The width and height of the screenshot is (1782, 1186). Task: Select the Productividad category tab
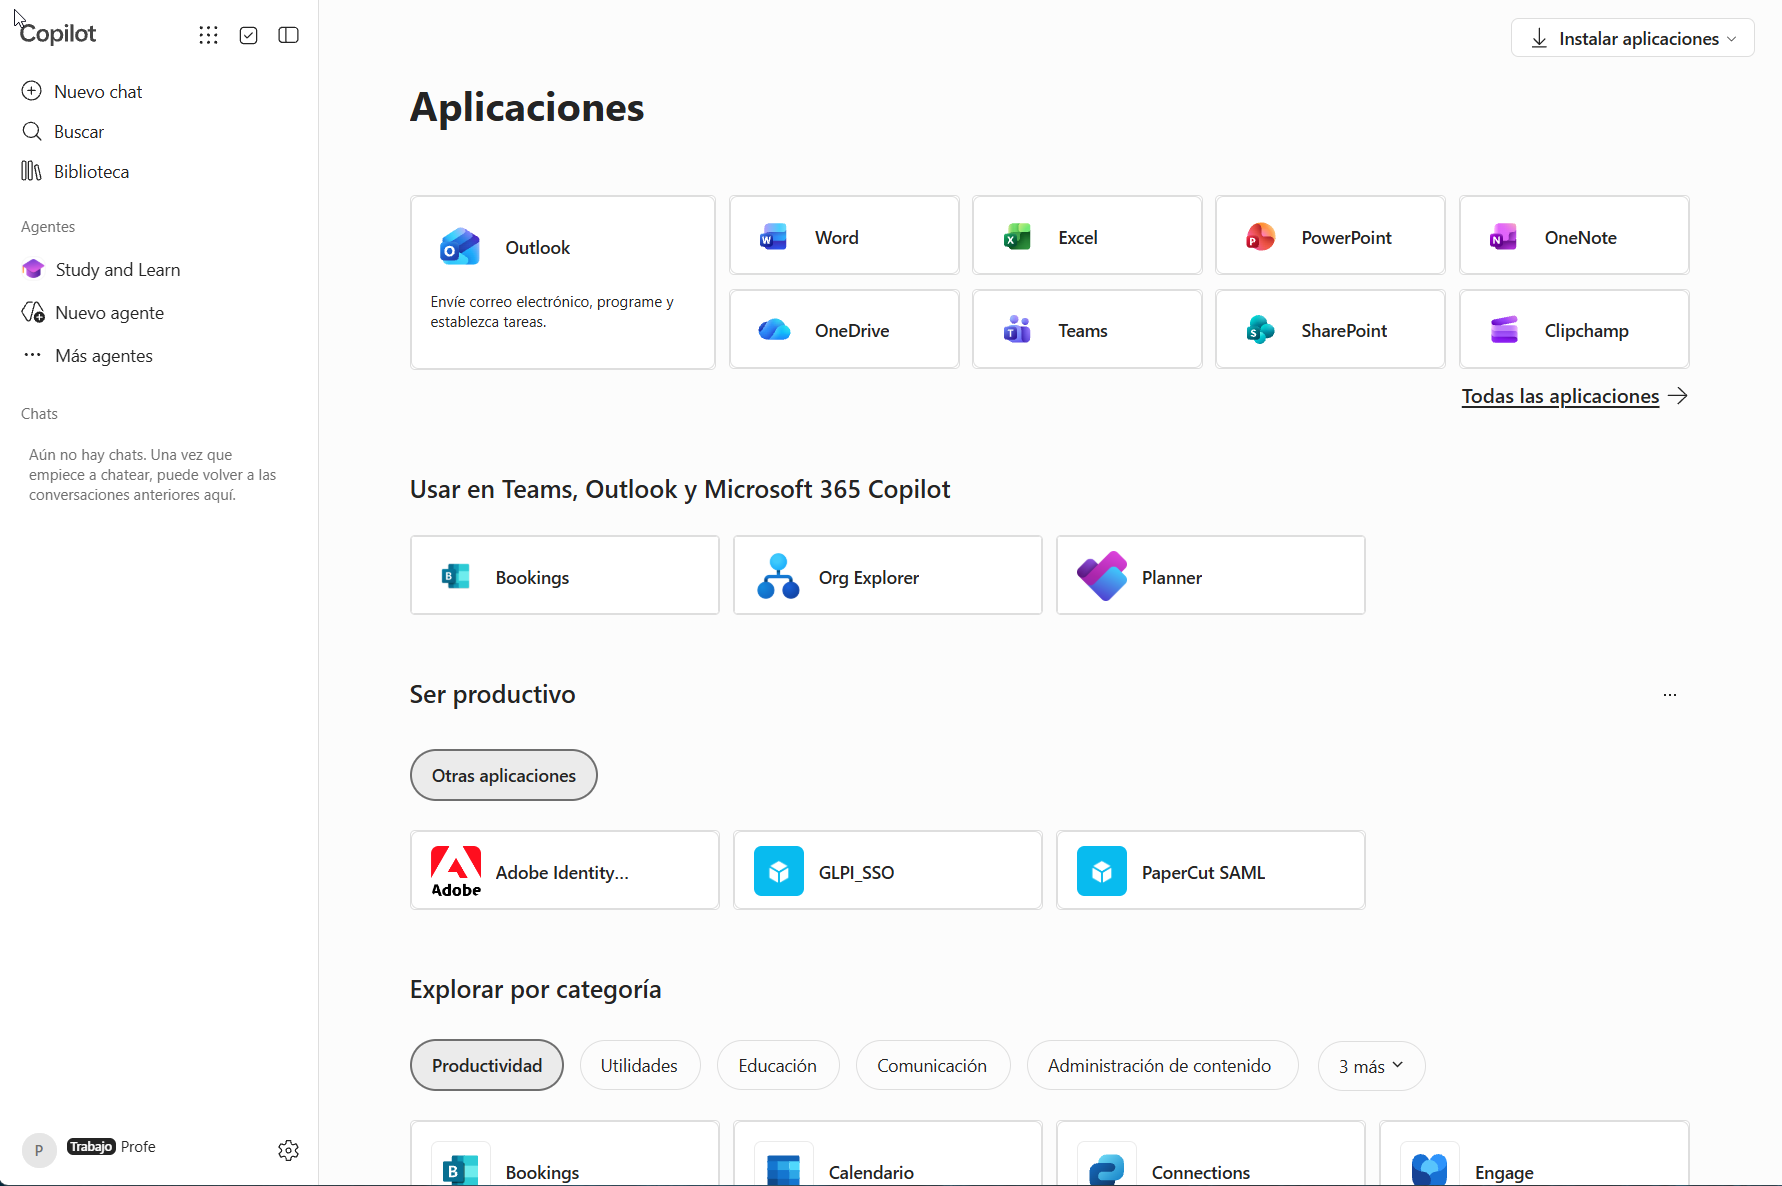487,1065
